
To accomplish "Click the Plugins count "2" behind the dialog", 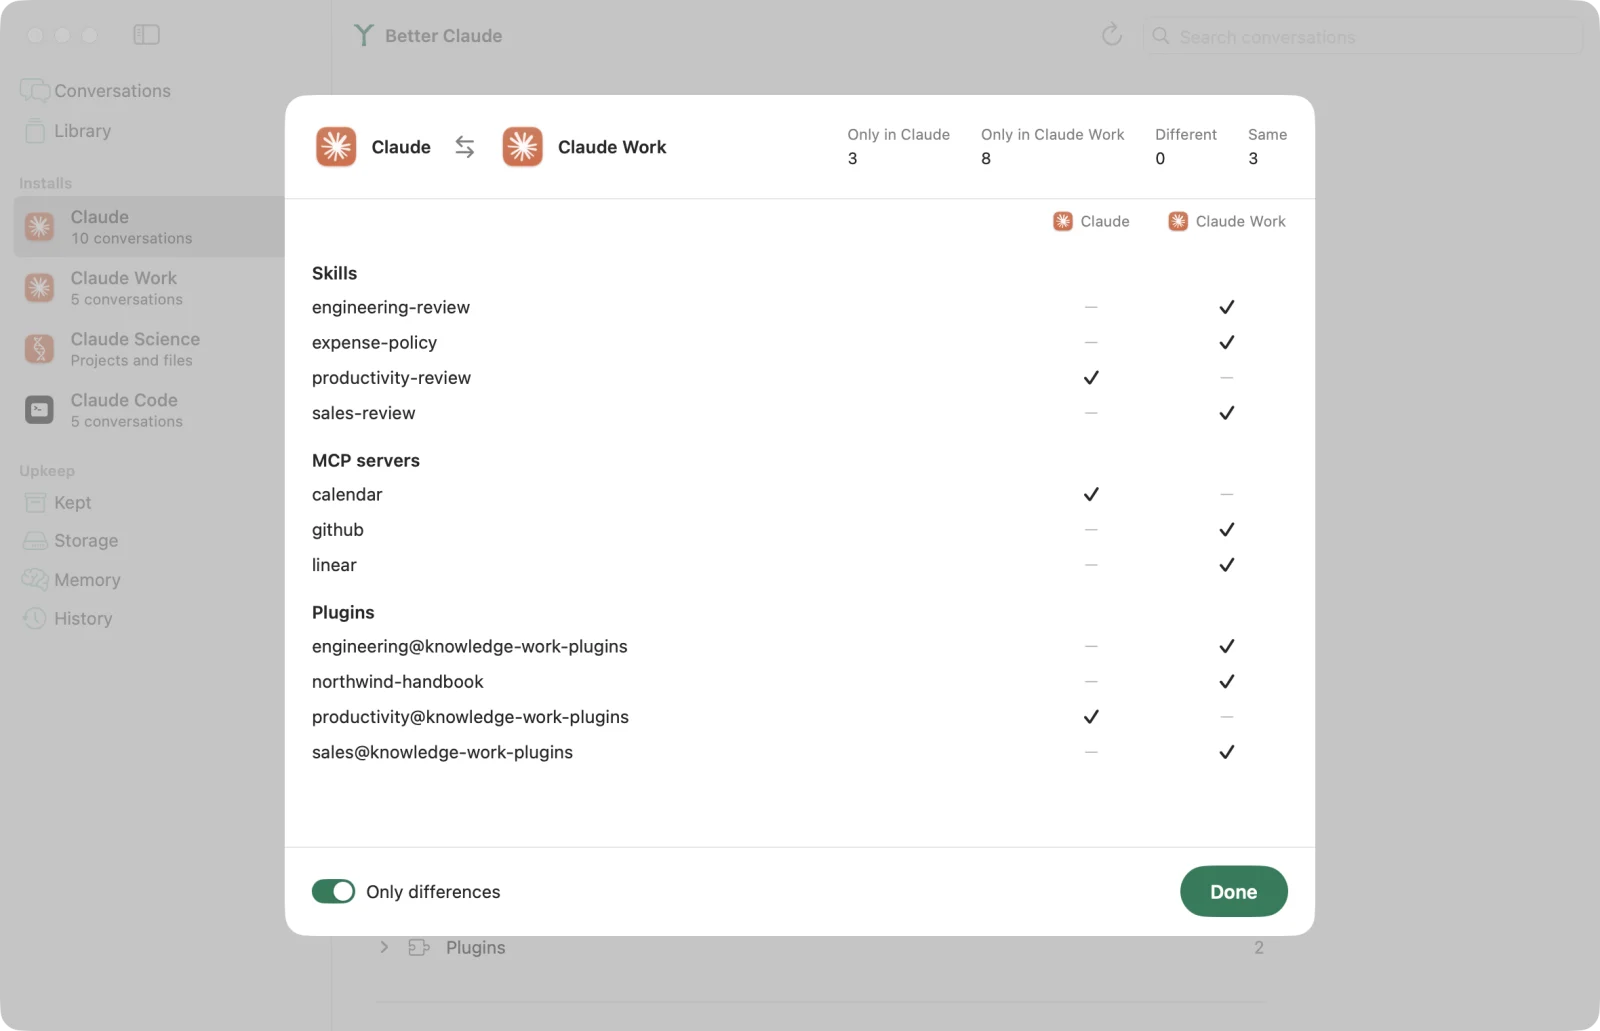I will 1259,947.
